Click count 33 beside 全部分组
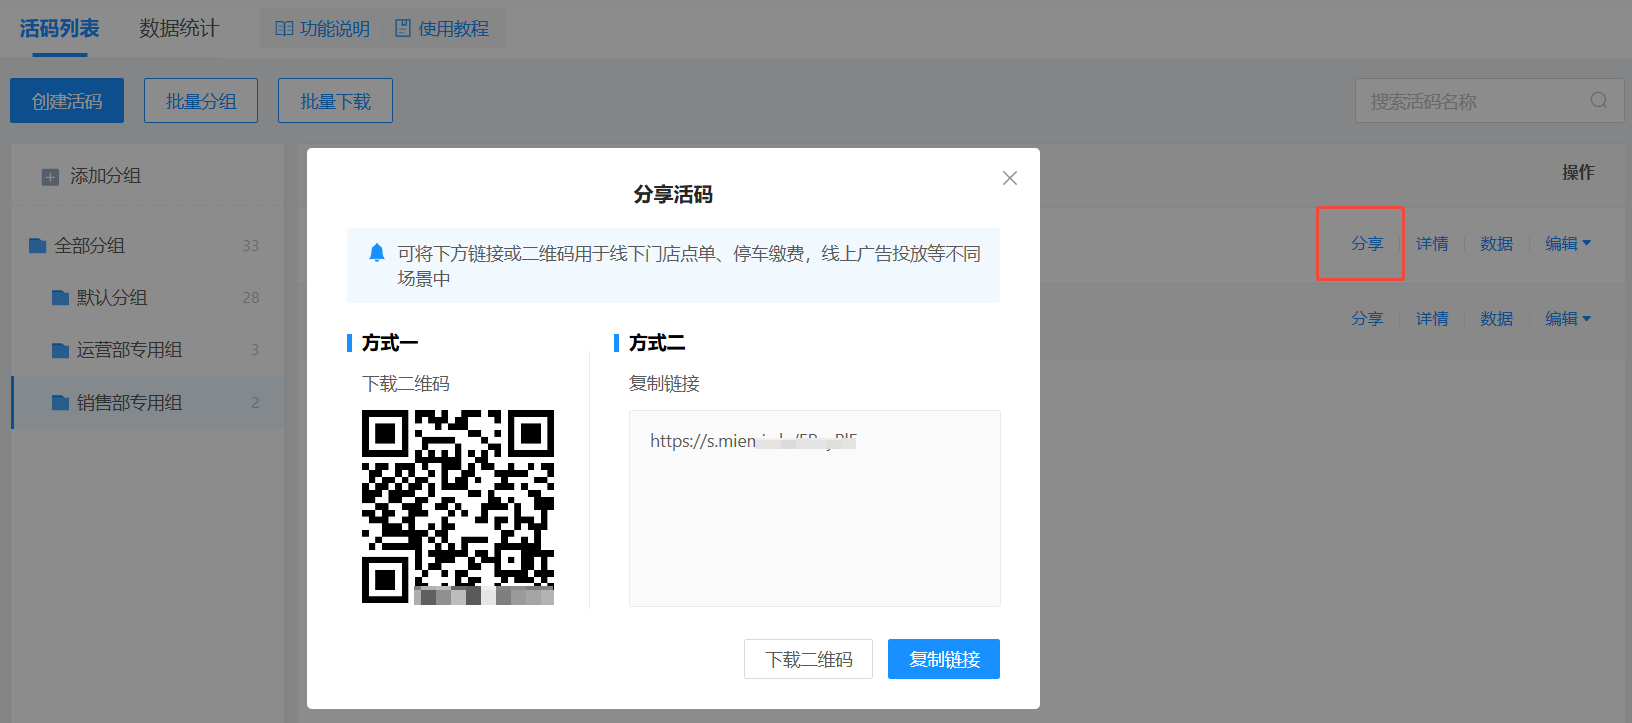 click(x=250, y=246)
